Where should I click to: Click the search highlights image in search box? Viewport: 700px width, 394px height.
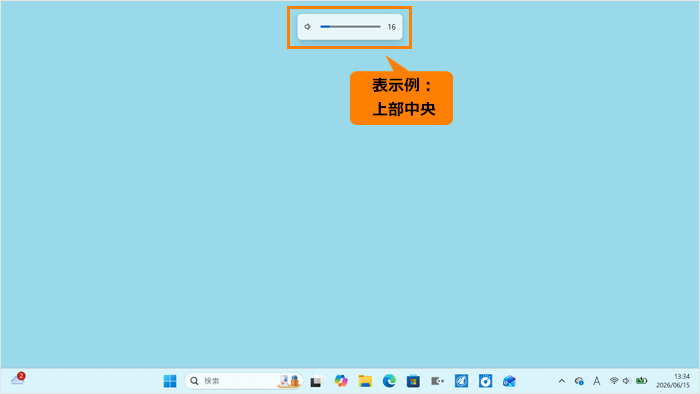coord(289,381)
